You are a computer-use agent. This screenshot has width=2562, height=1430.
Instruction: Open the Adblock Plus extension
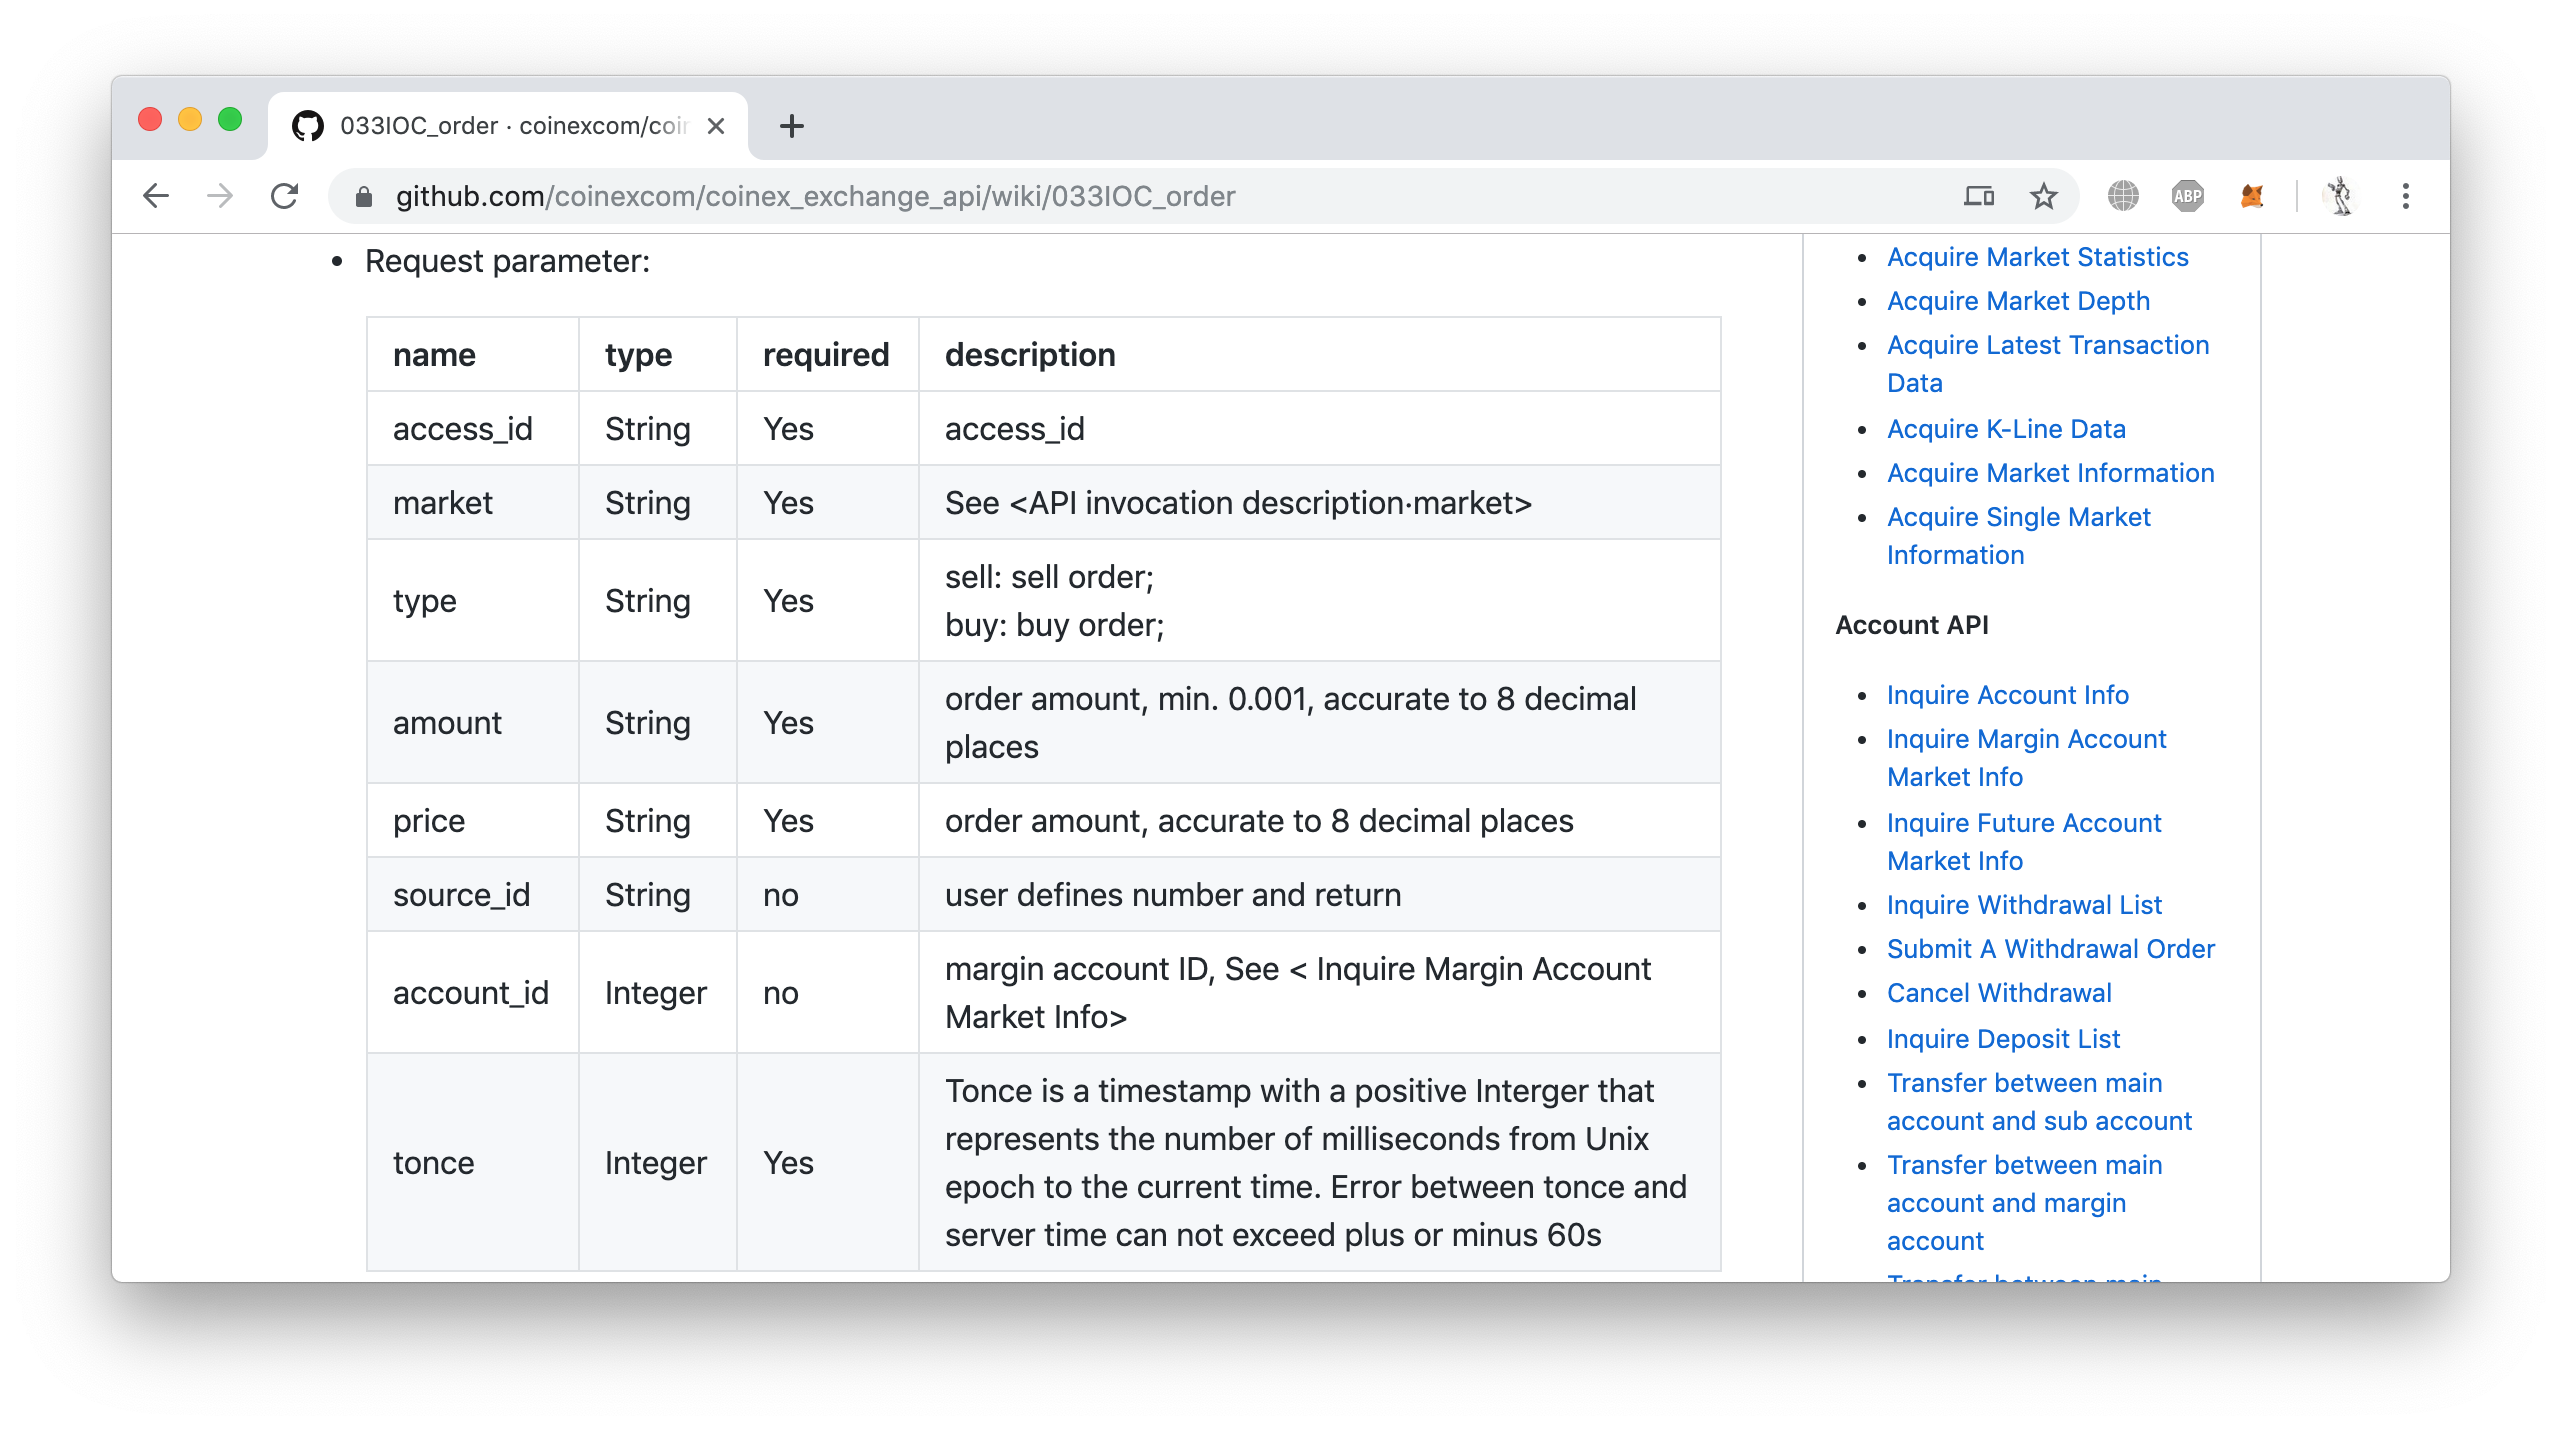[x=2188, y=196]
